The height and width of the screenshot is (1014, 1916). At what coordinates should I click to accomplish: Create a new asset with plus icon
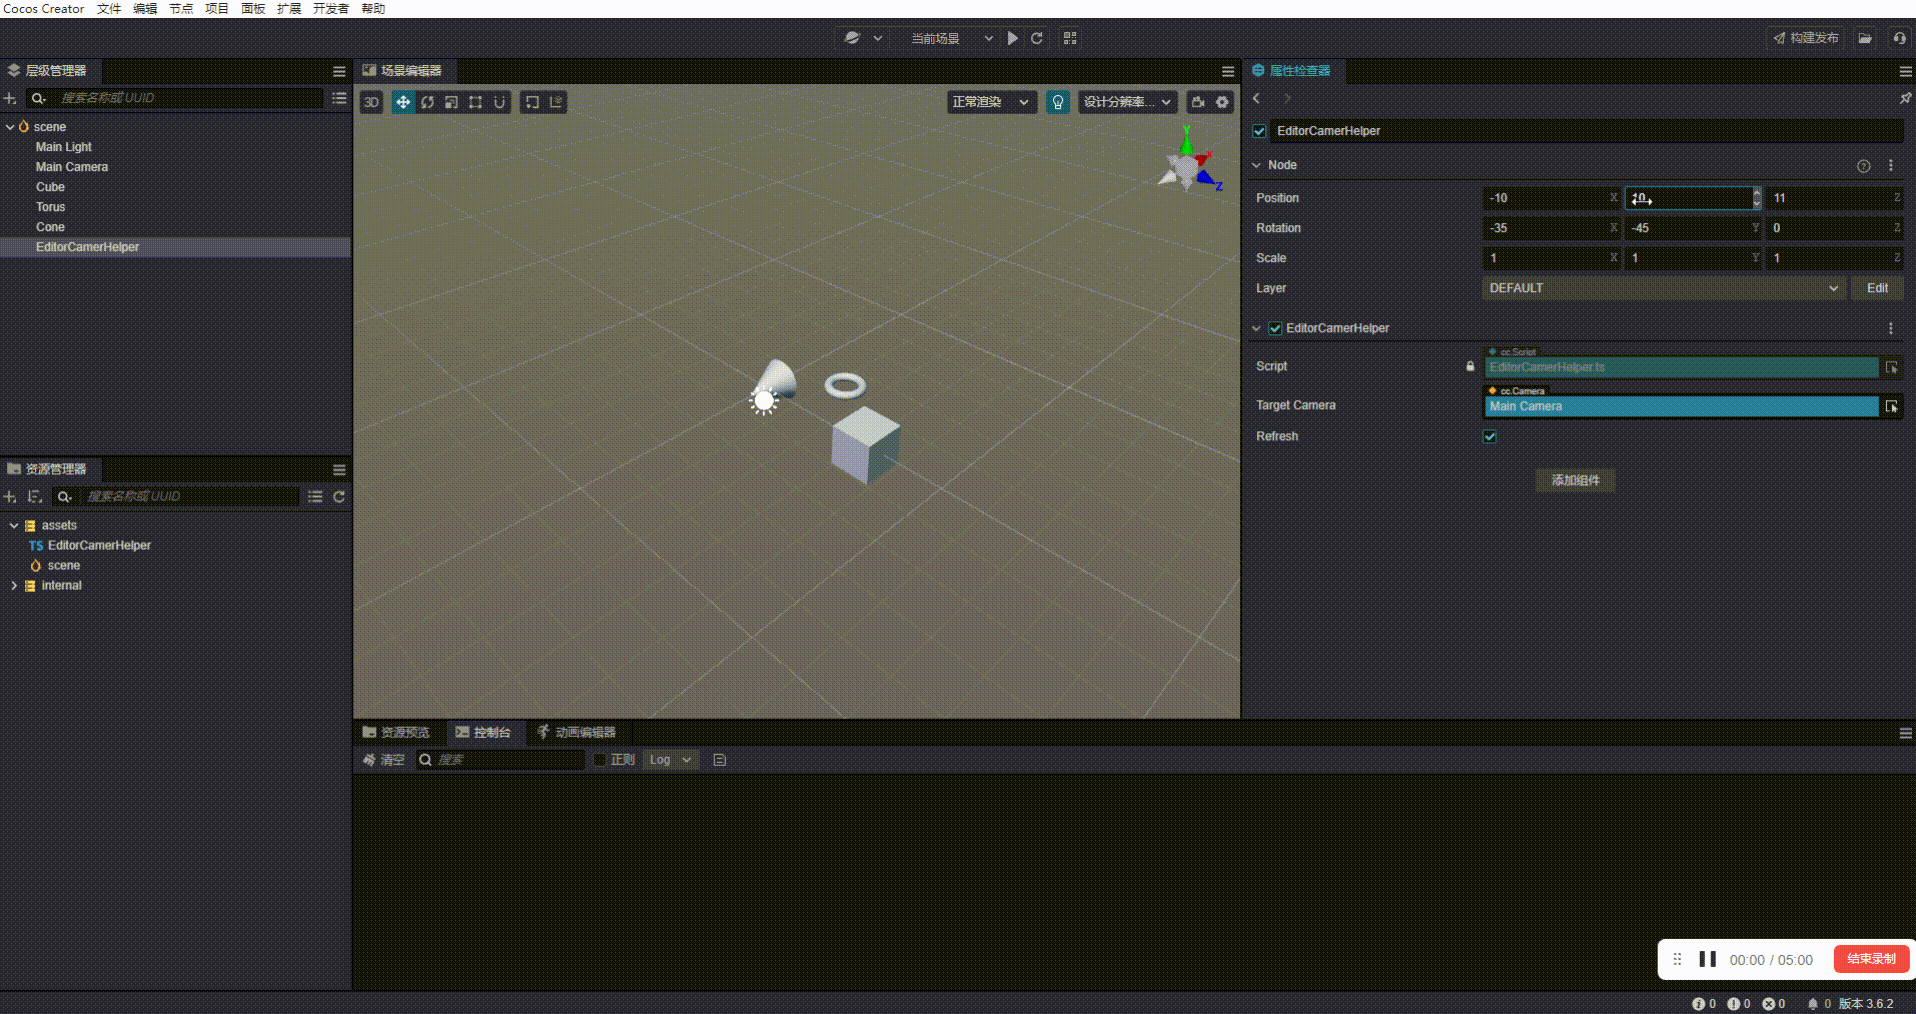[x=10, y=496]
